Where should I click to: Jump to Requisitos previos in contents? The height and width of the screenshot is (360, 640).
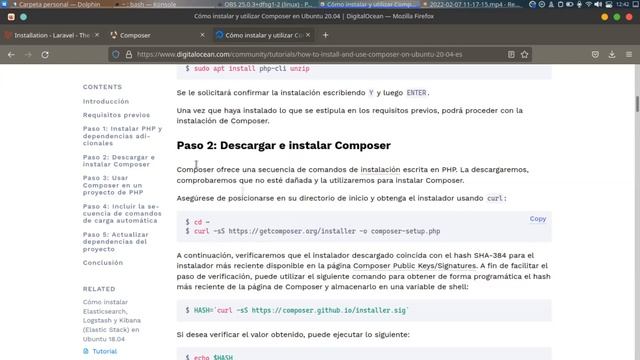click(x=116, y=115)
